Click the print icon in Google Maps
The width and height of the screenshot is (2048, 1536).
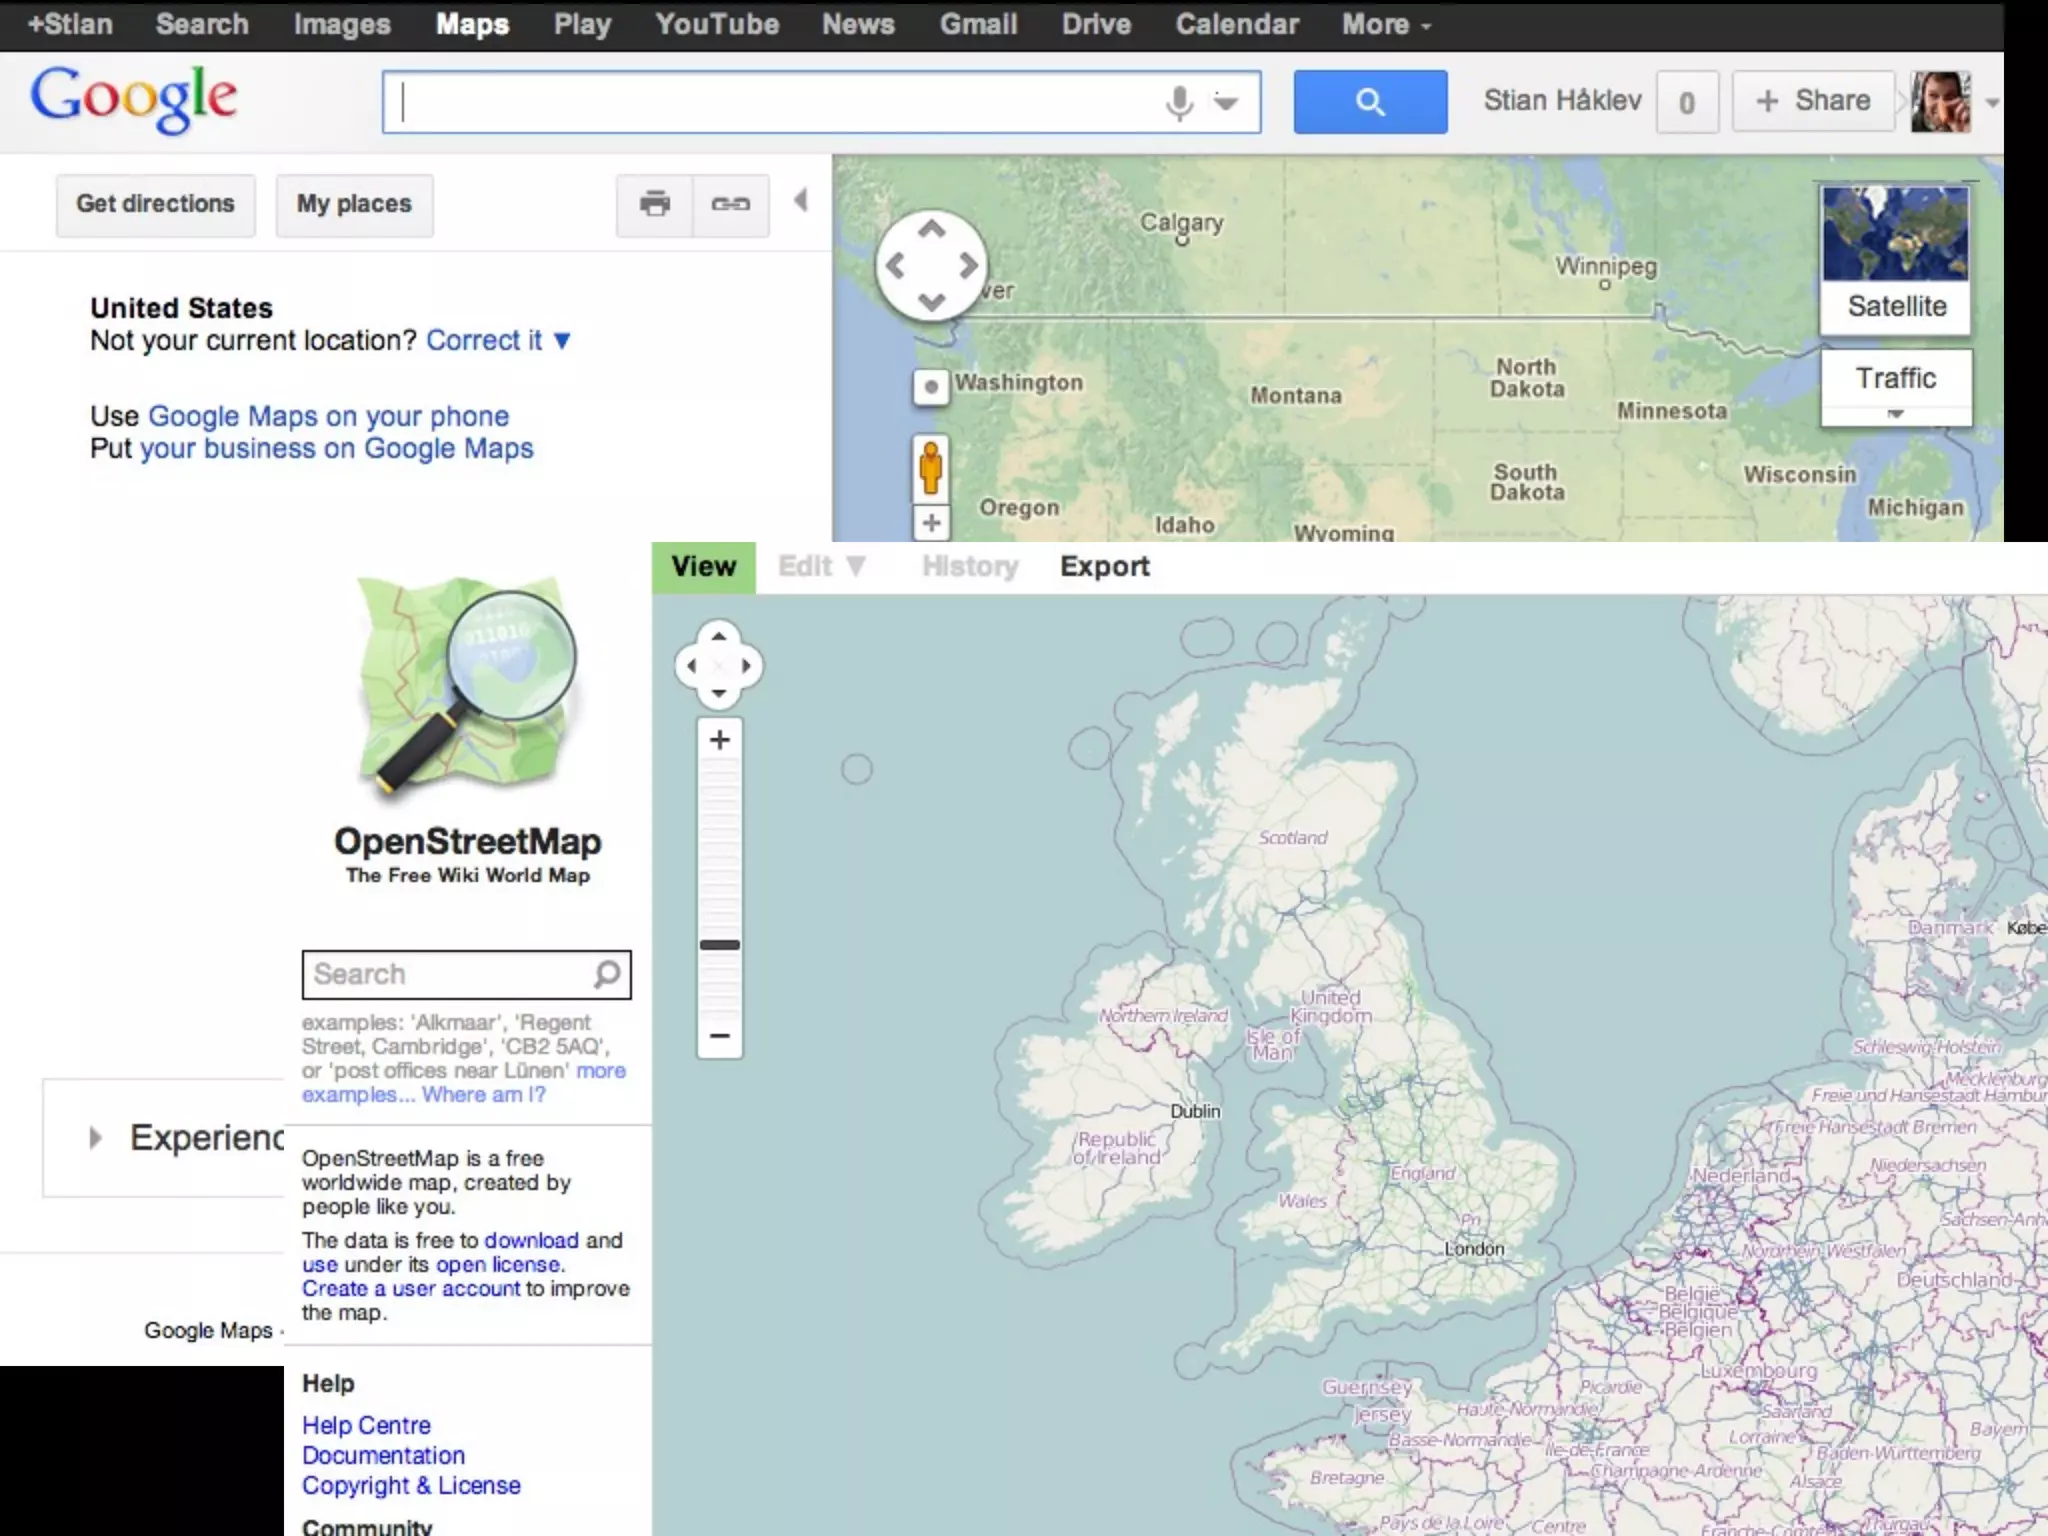pyautogui.click(x=654, y=204)
